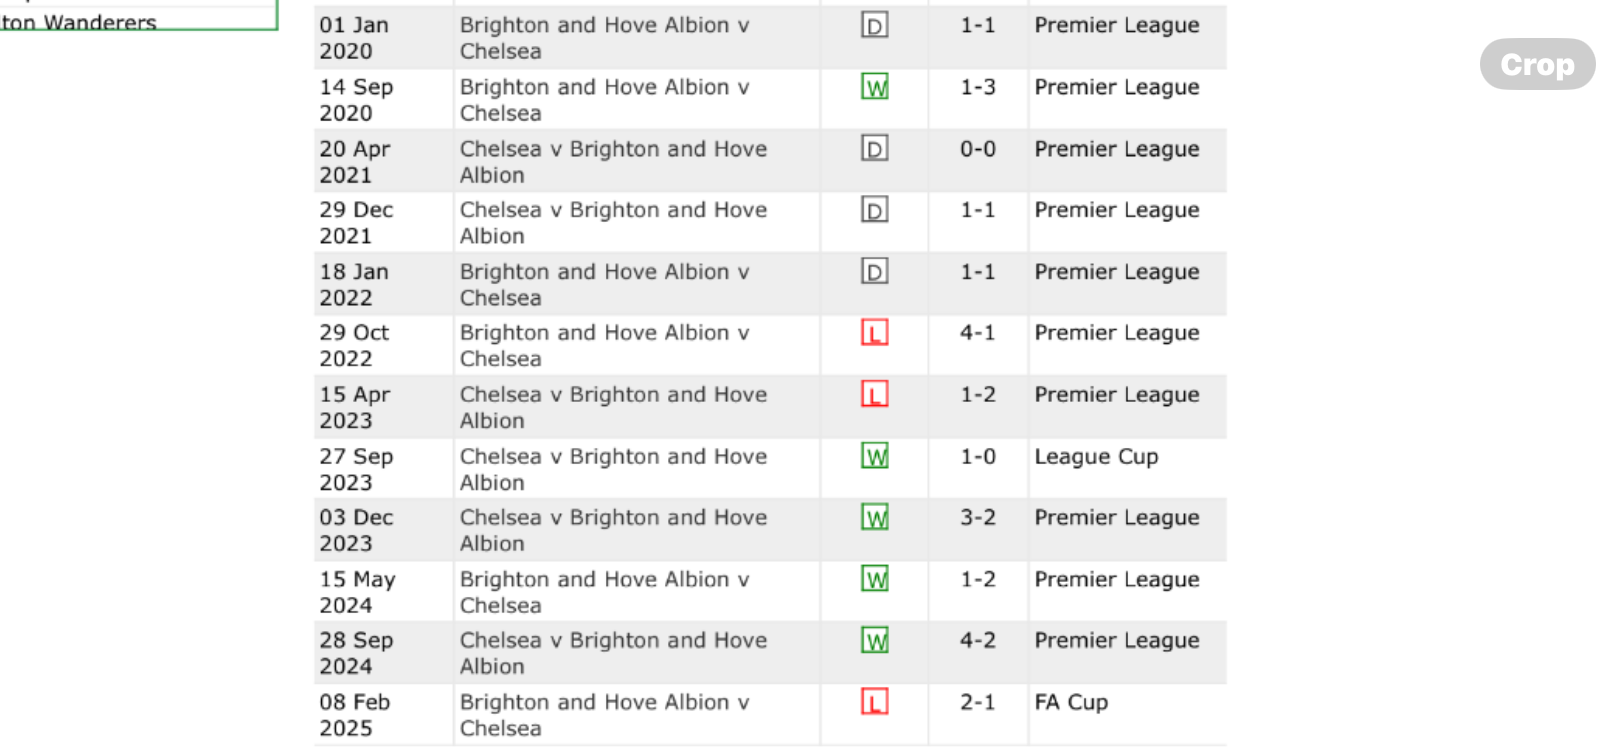
Task: Click the 4-1 score of 29 Oct 2022
Action: click(x=978, y=333)
